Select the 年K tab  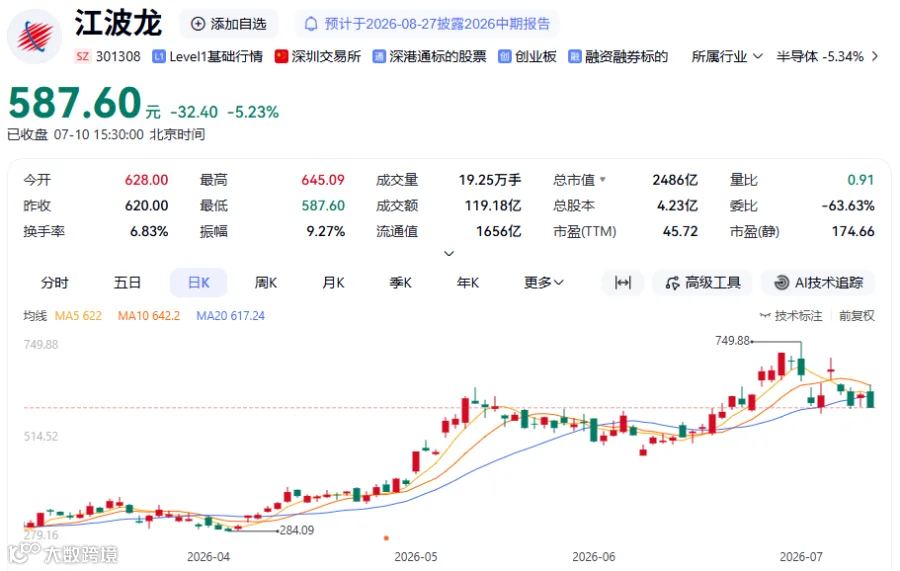pos(467,283)
